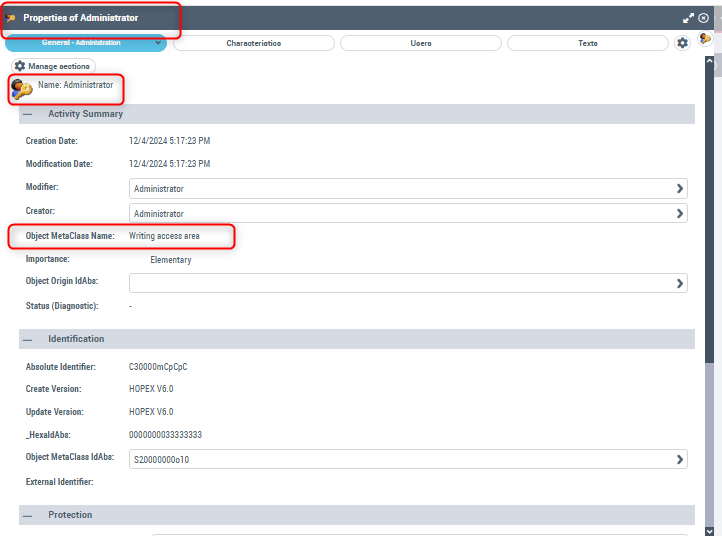Open the Creator field arrow

680,213
